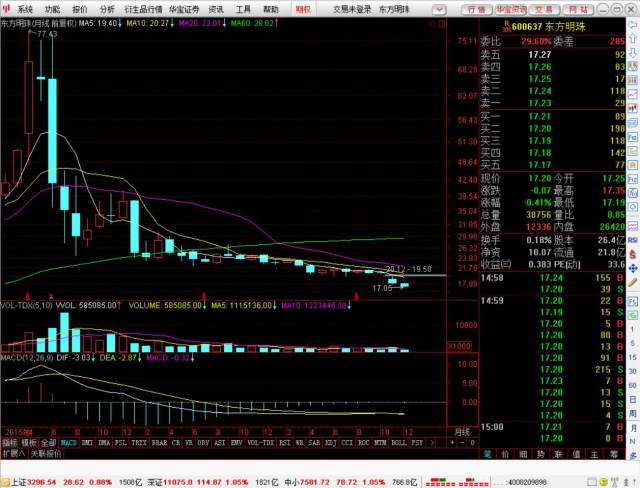Click the stock title 600637 东方明珠

(548, 27)
